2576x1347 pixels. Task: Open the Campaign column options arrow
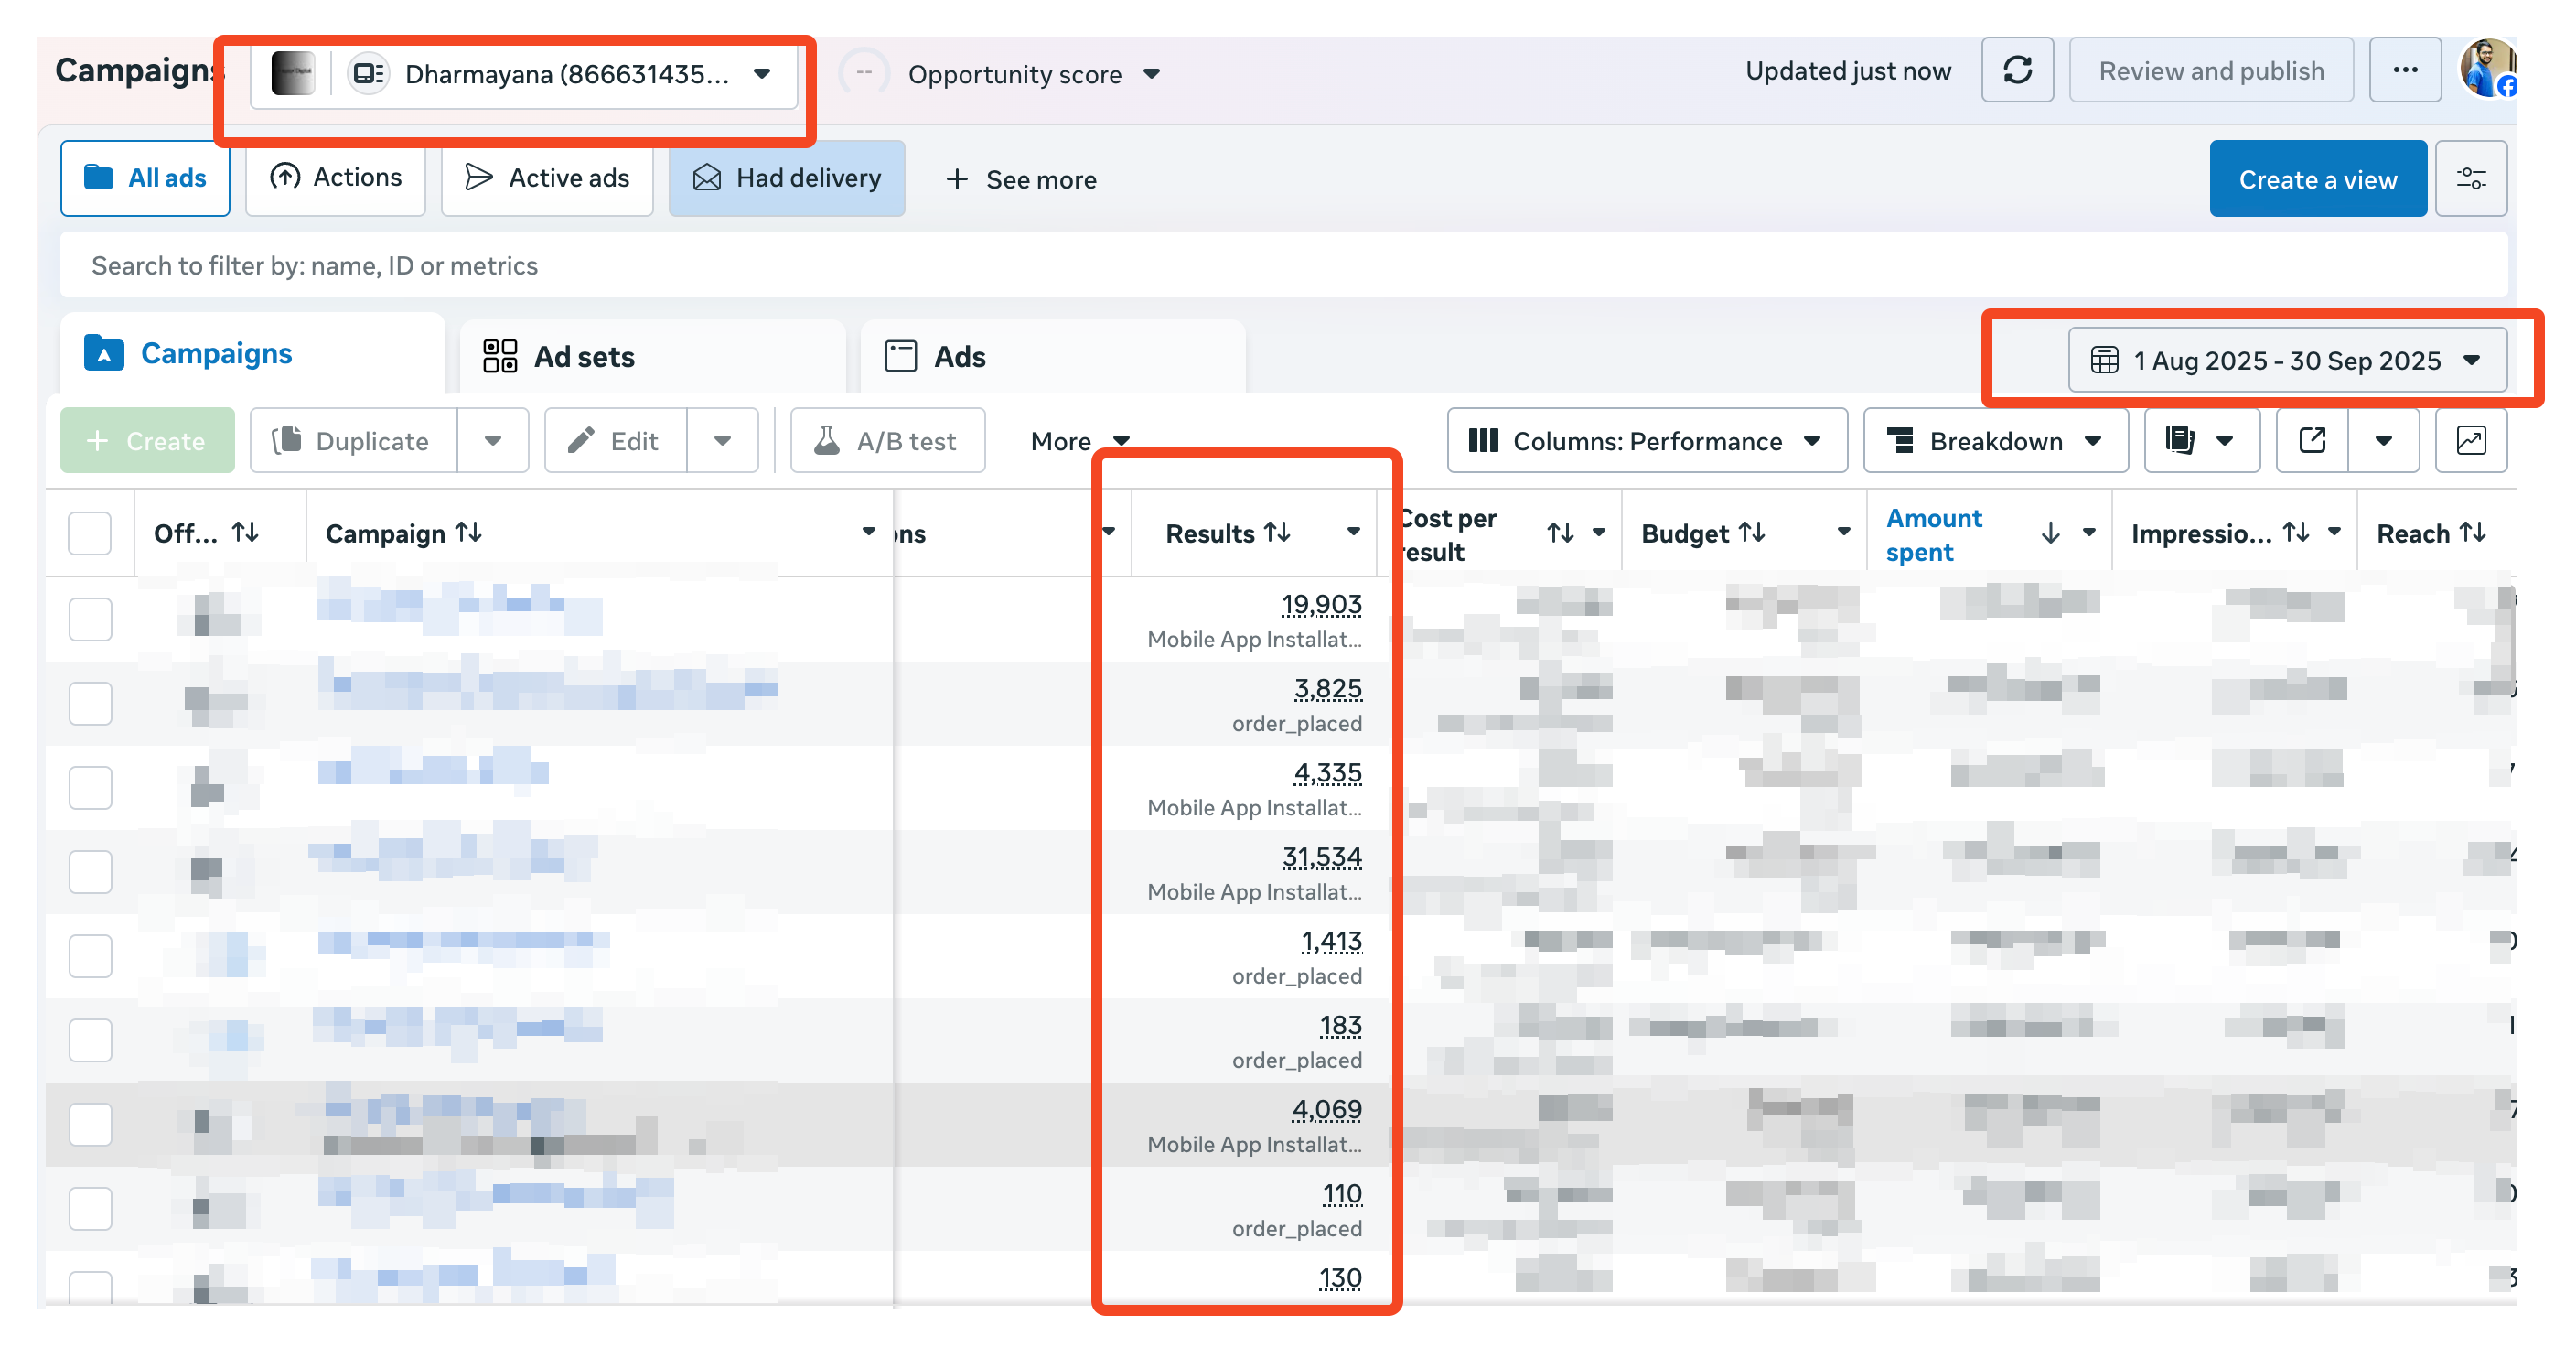click(x=868, y=532)
